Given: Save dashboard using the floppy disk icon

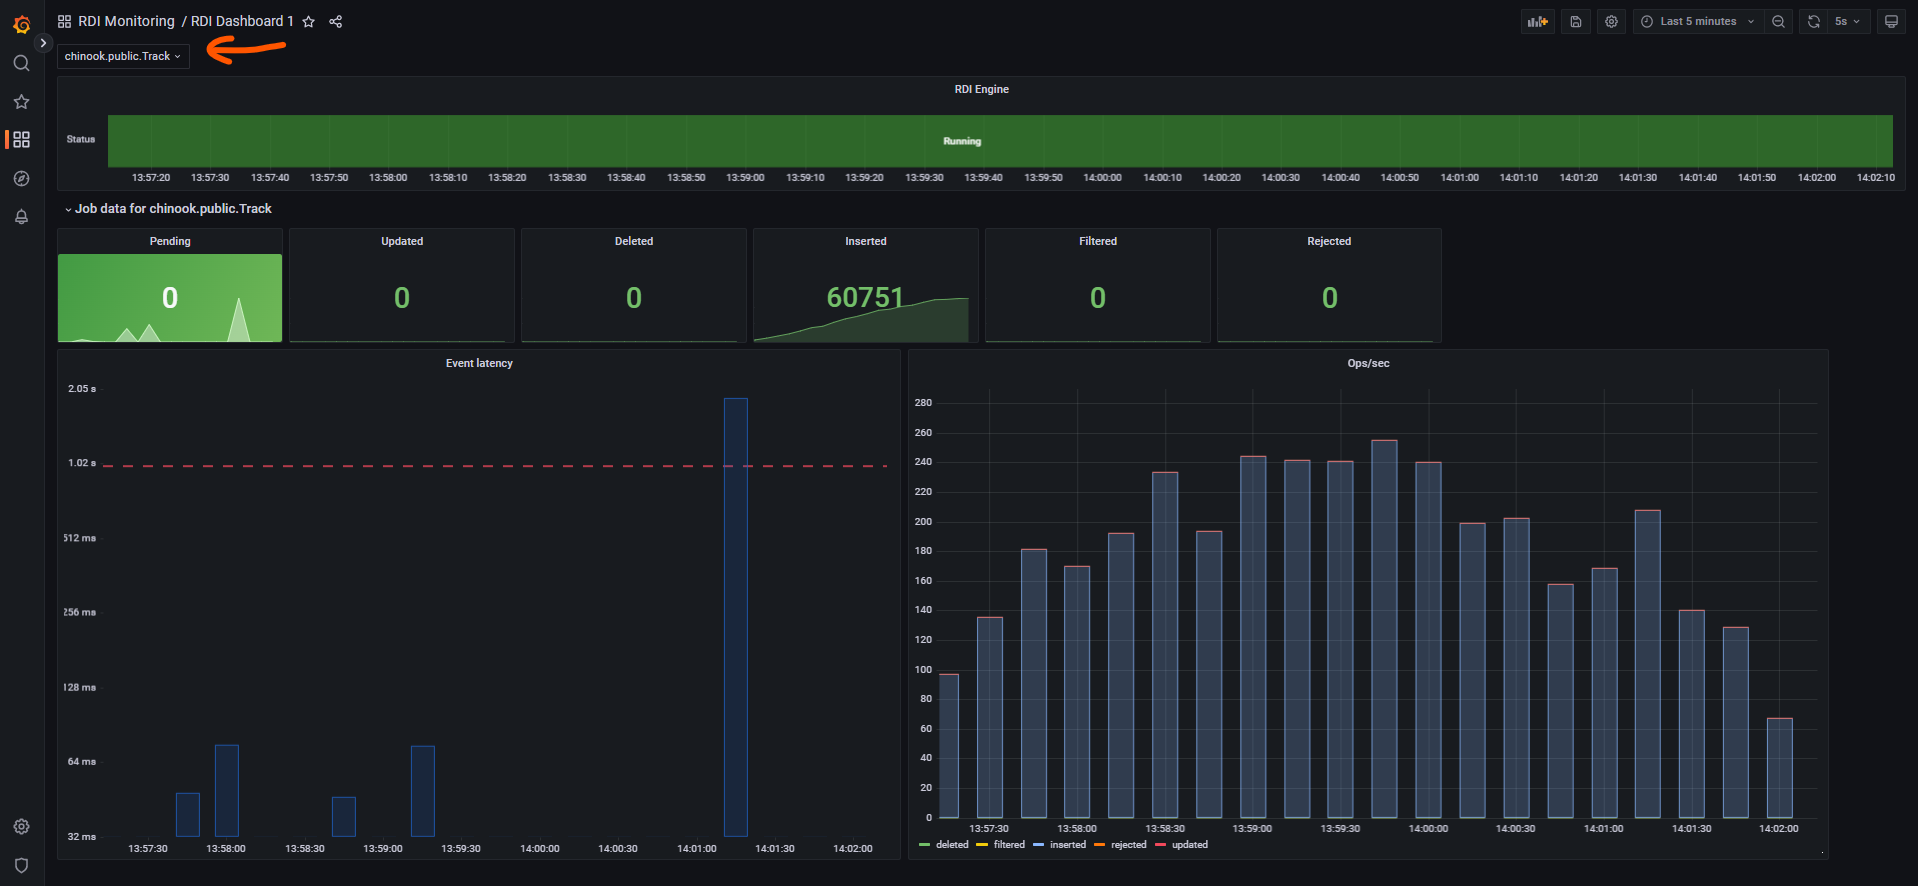Looking at the screenshot, I should pyautogui.click(x=1575, y=21).
